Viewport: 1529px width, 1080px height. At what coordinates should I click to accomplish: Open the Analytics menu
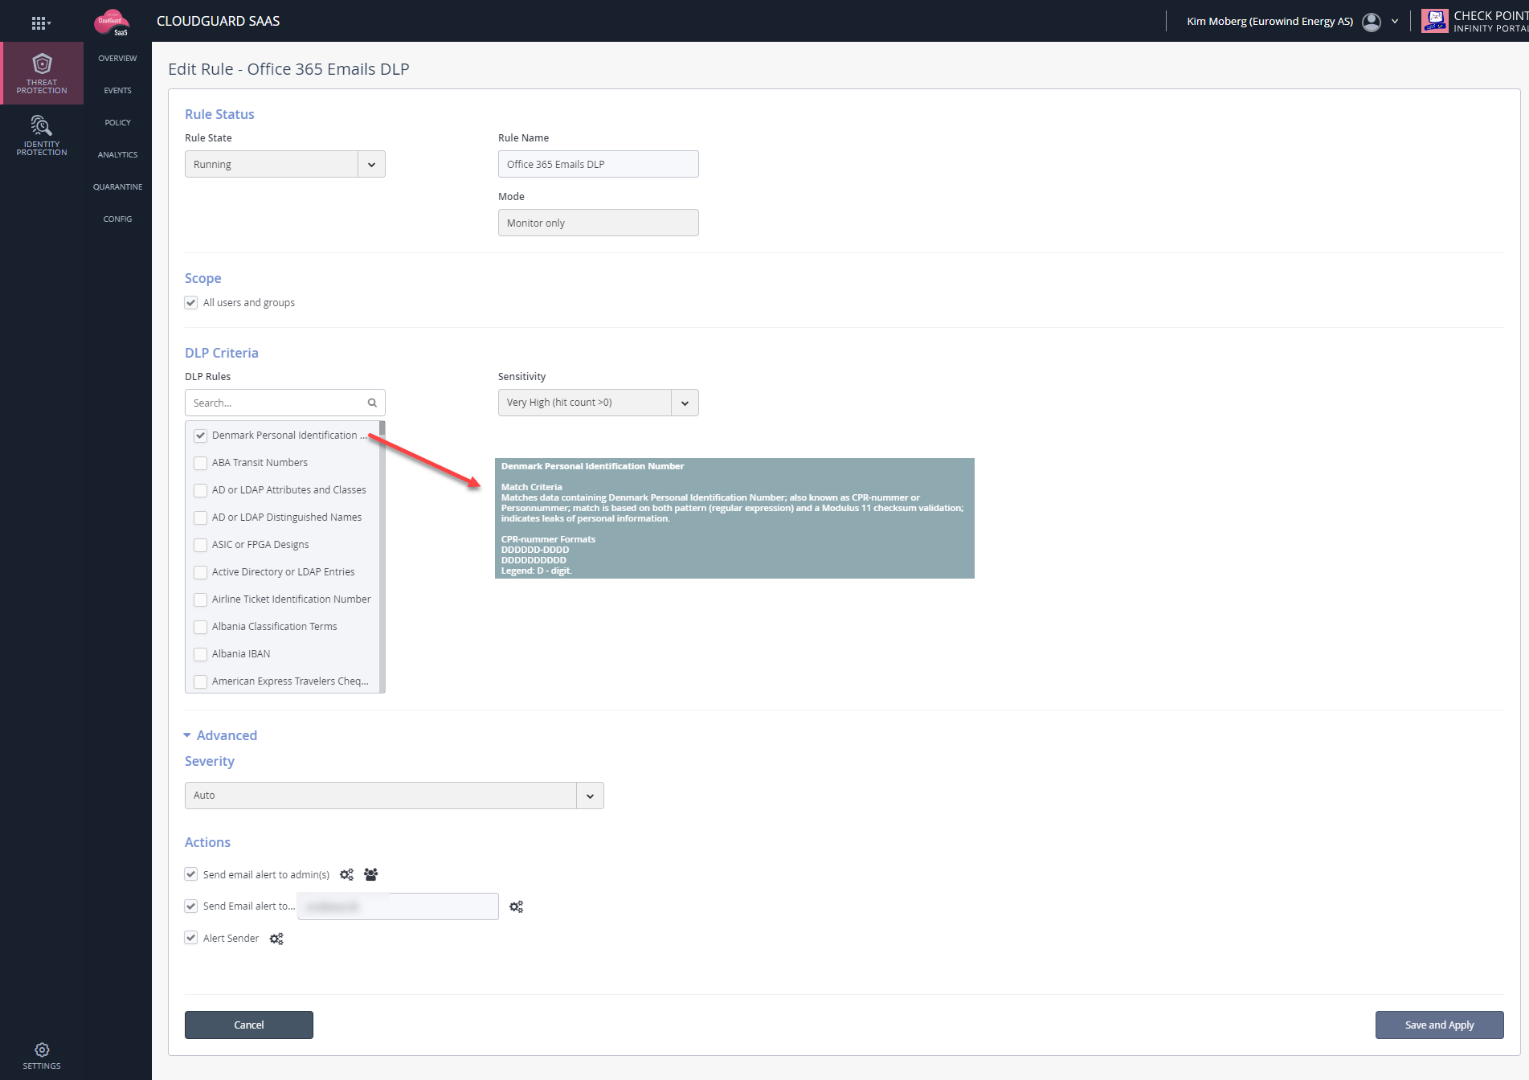pyautogui.click(x=118, y=155)
